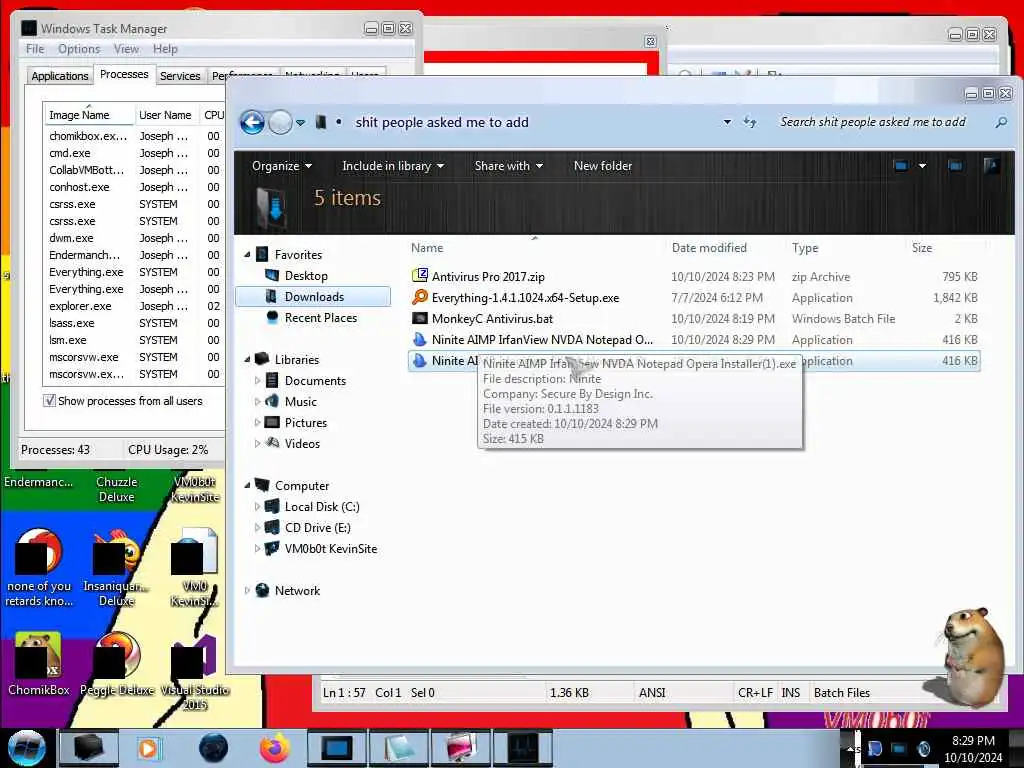Image resolution: width=1024 pixels, height=768 pixels.
Task: Expand the Music library node
Action: click(257, 402)
